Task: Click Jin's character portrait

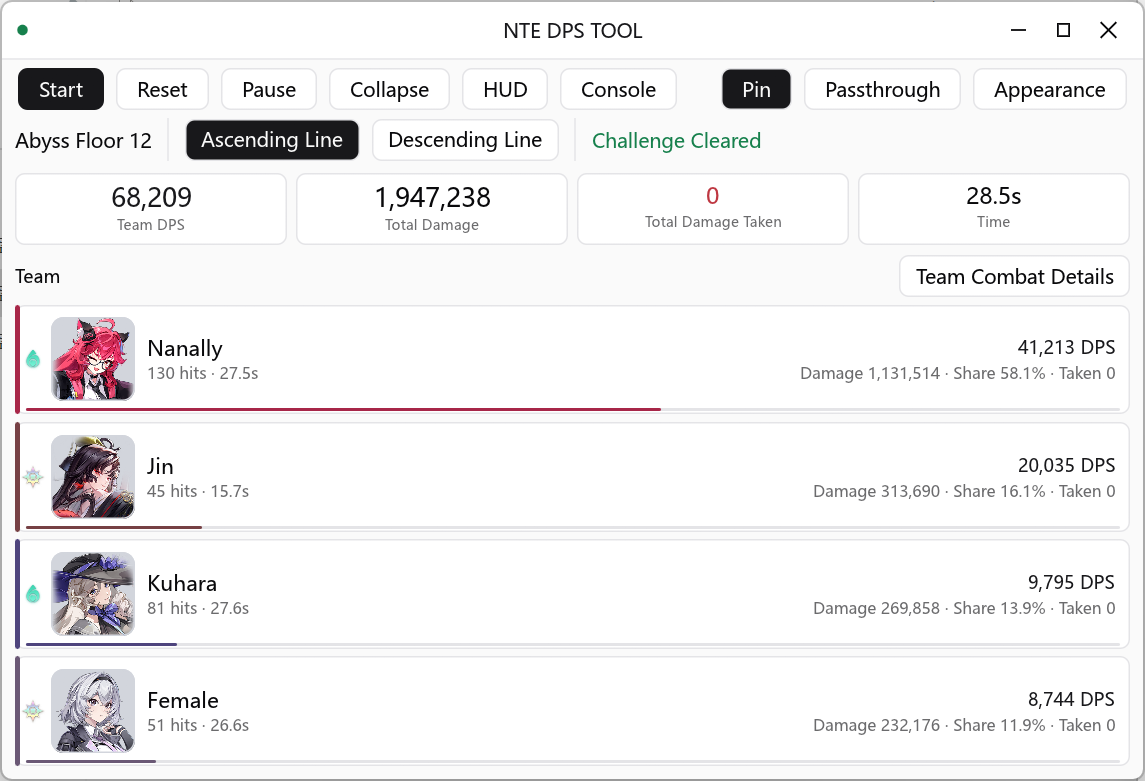Action: [93, 477]
